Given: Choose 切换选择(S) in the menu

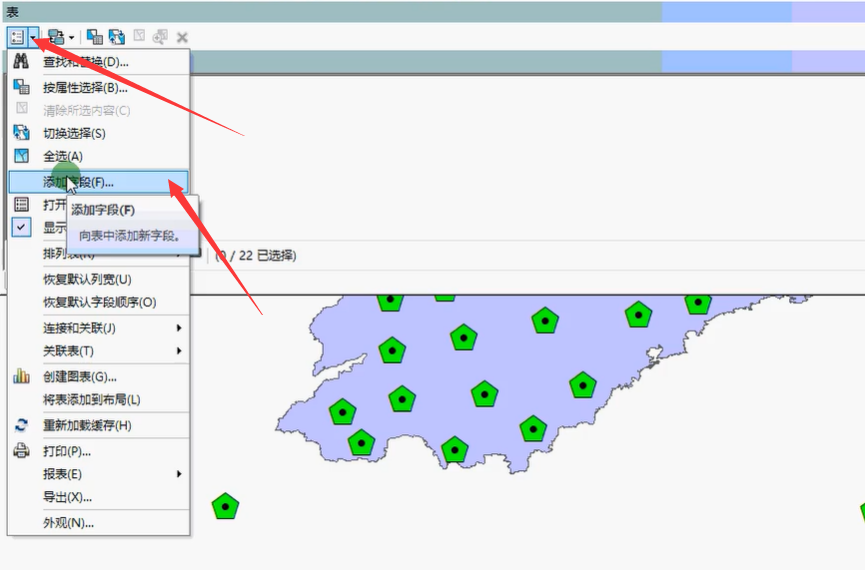Looking at the screenshot, I should coord(98,134).
